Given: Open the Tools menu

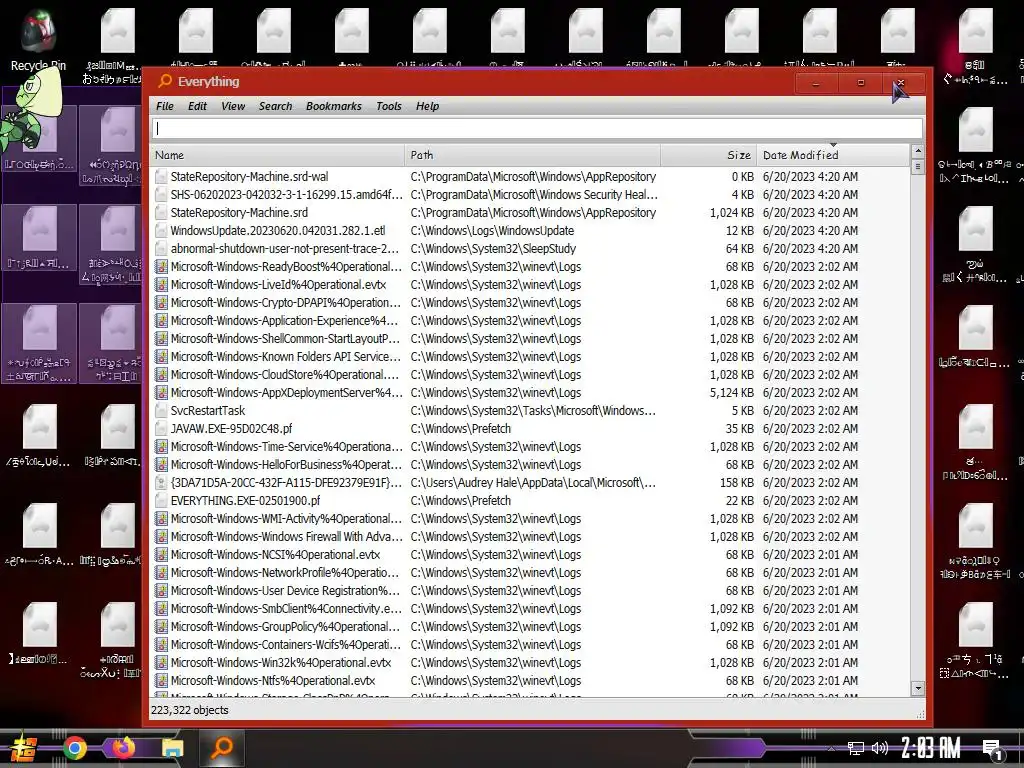Looking at the screenshot, I should [389, 106].
